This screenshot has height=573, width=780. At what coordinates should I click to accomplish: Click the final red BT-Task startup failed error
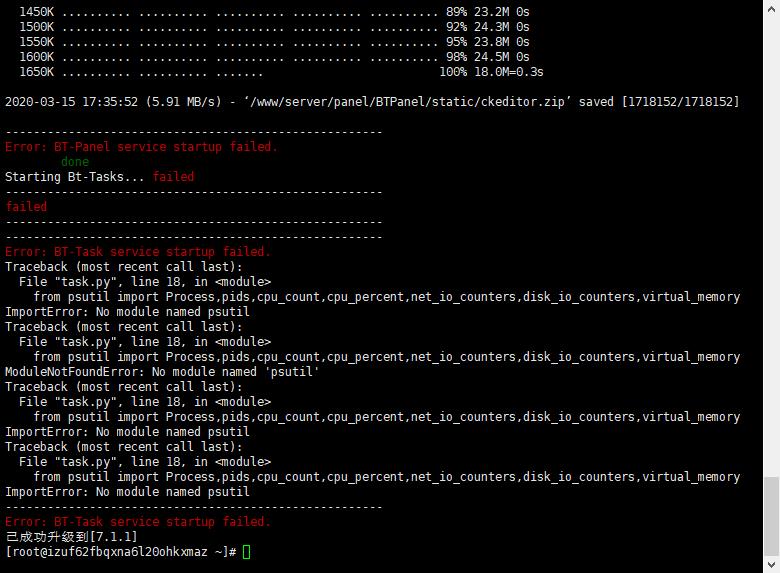click(x=138, y=522)
